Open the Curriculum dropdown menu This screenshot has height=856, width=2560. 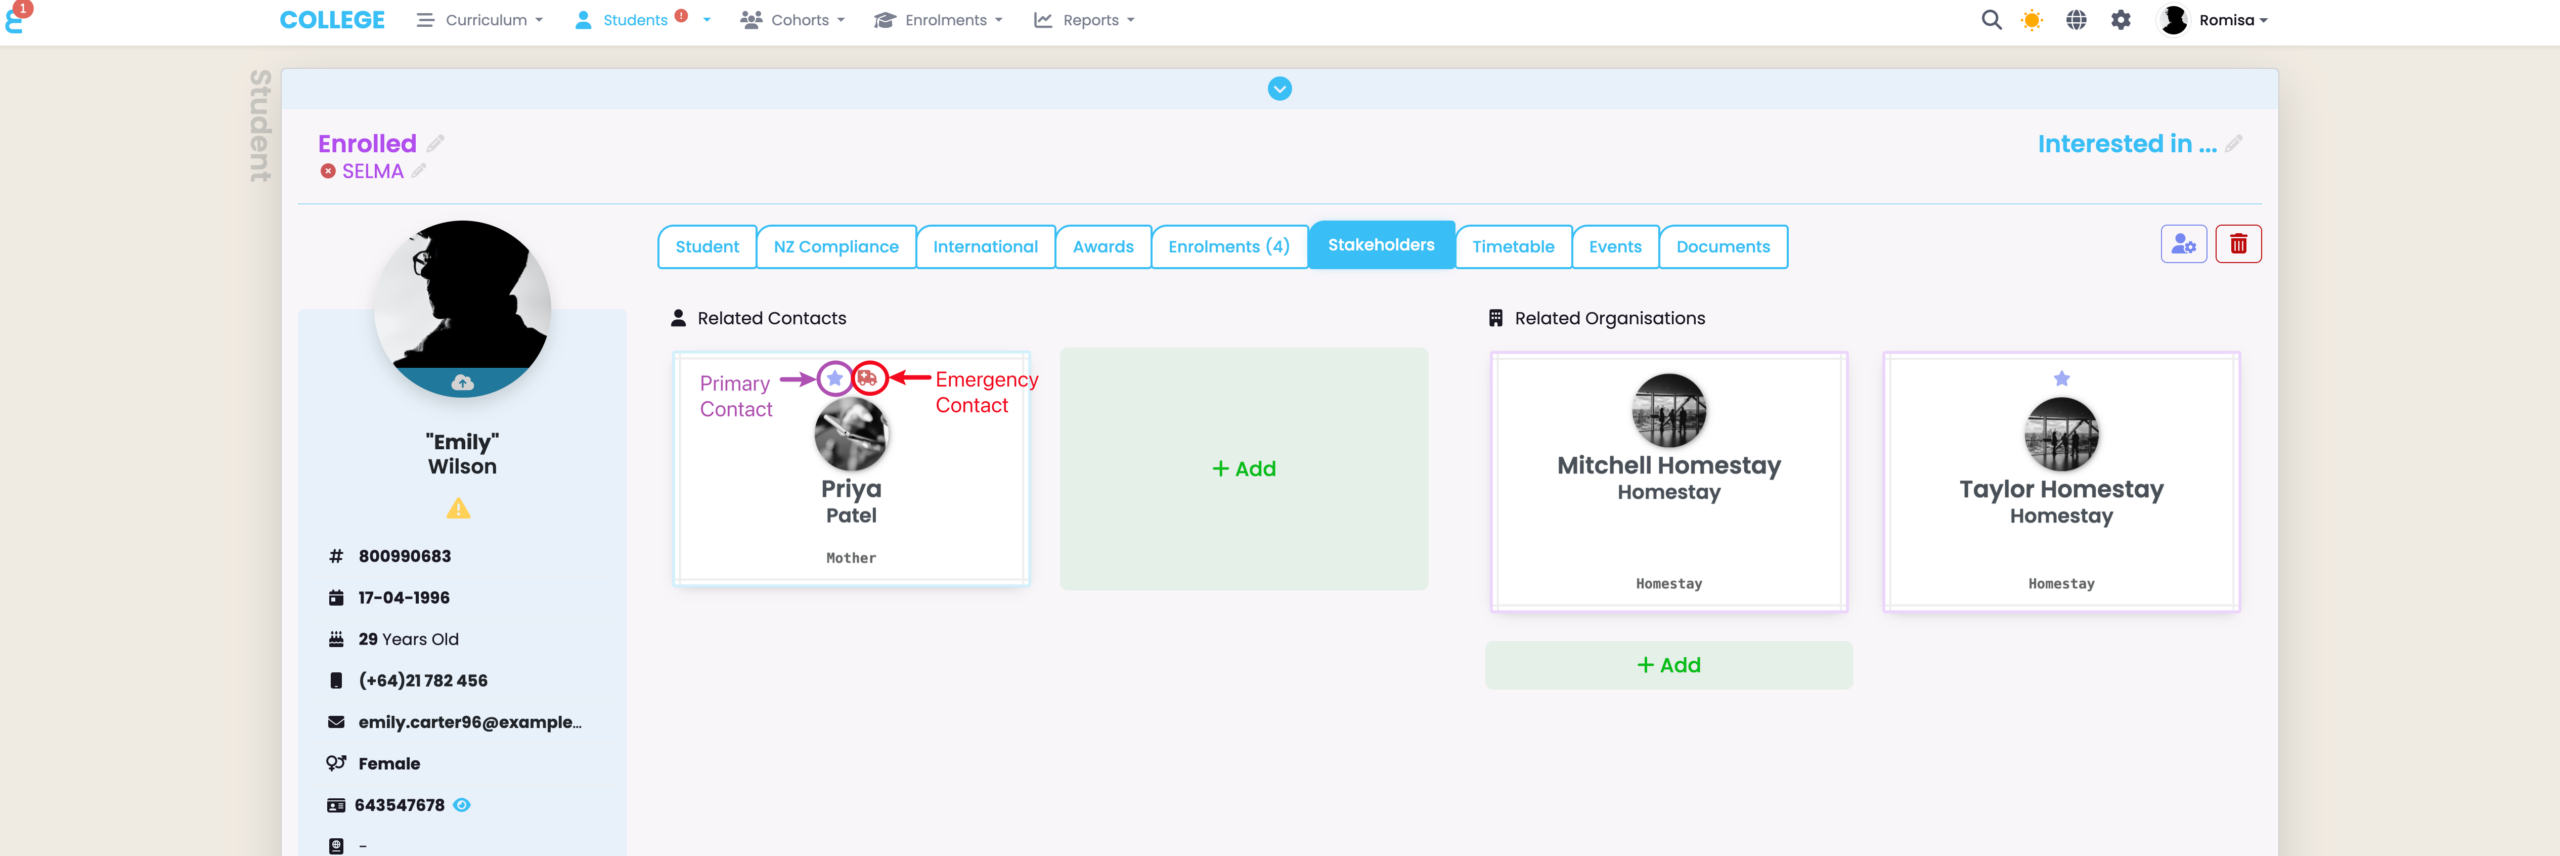pyautogui.click(x=480, y=20)
